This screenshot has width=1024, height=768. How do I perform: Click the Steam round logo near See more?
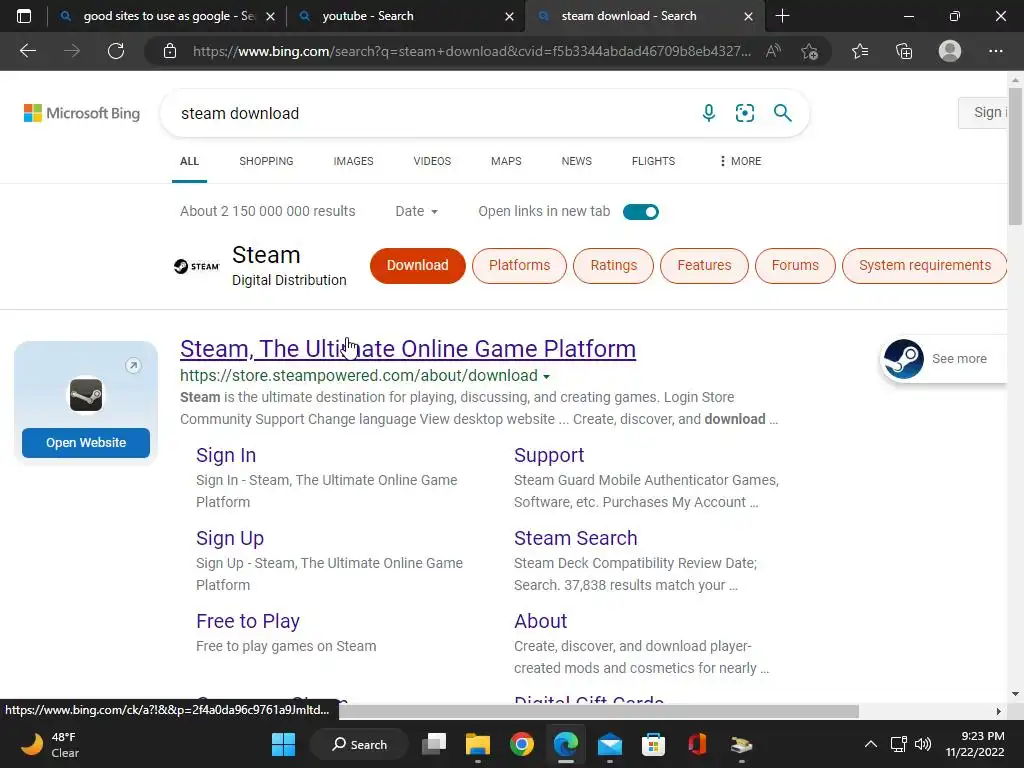click(x=903, y=359)
